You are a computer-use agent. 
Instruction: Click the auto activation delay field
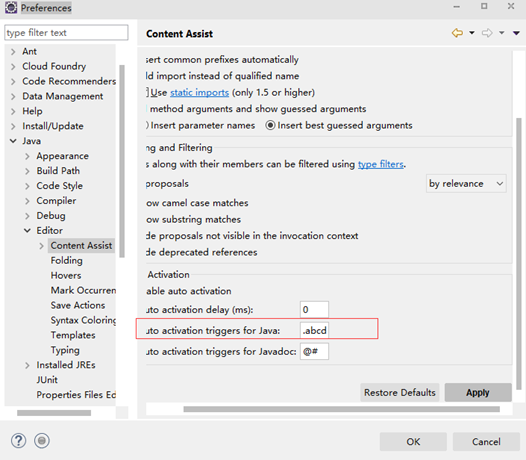pos(314,309)
